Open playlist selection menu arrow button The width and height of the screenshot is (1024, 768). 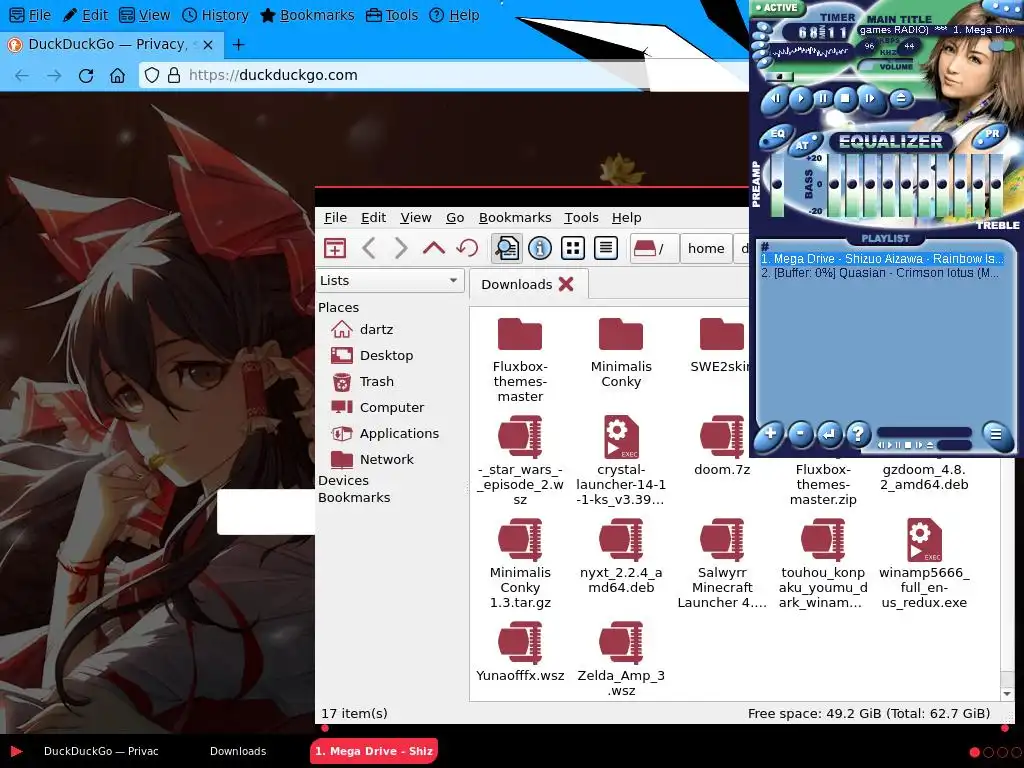point(829,433)
